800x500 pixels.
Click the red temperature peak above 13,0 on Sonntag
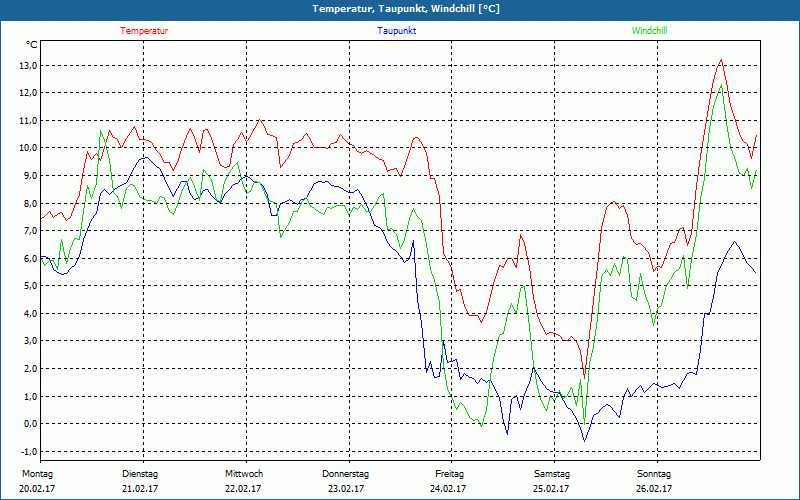click(x=721, y=60)
